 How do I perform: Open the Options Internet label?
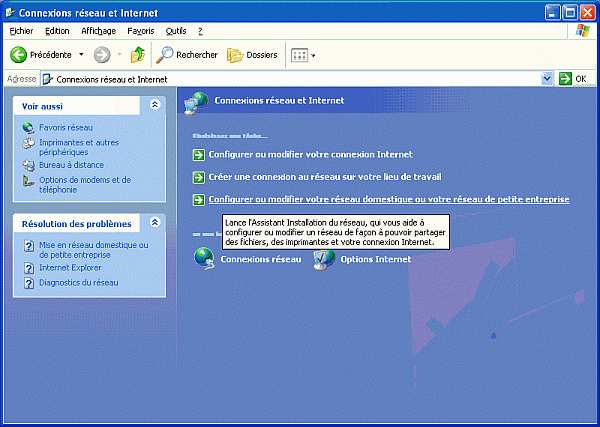coord(376,259)
